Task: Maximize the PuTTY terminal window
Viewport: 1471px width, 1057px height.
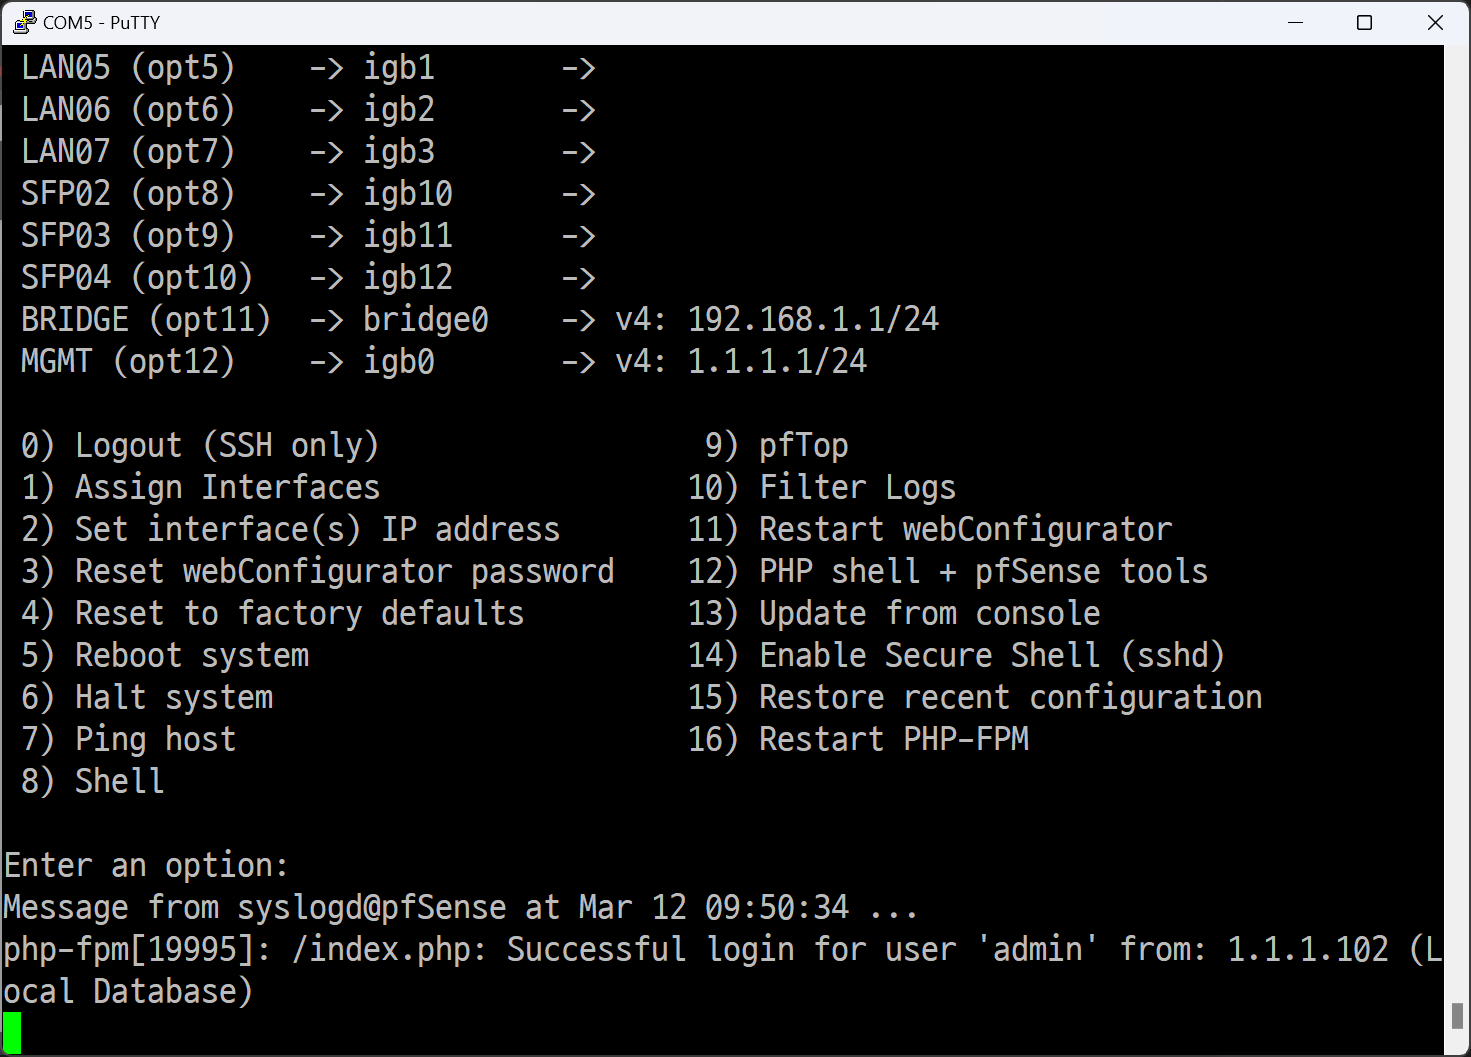Action: coord(1364,22)
